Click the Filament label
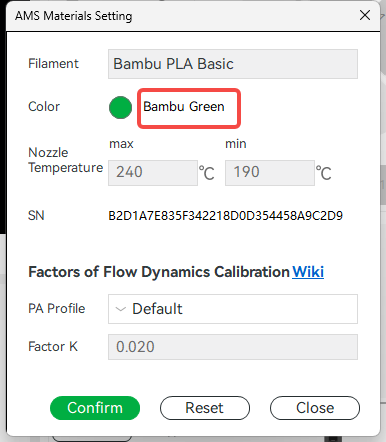386x442 pixels. tap(53, 63)
